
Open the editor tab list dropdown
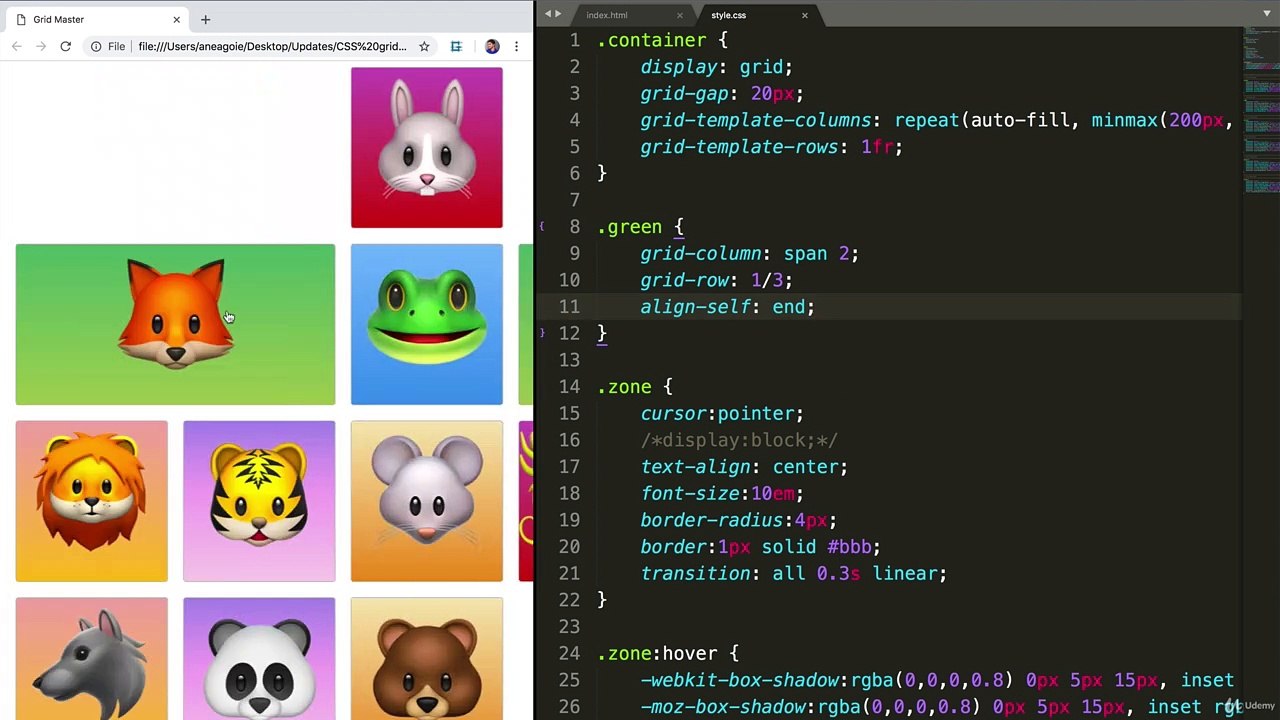click(1268, 14)
